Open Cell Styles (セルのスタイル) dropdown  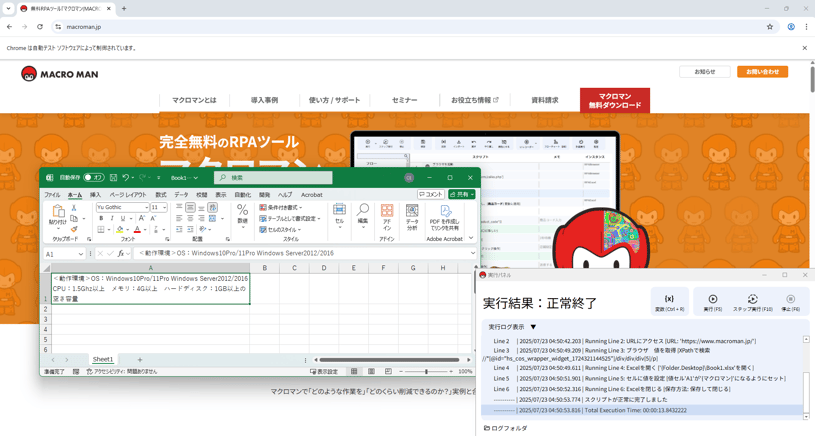(280, 229)
